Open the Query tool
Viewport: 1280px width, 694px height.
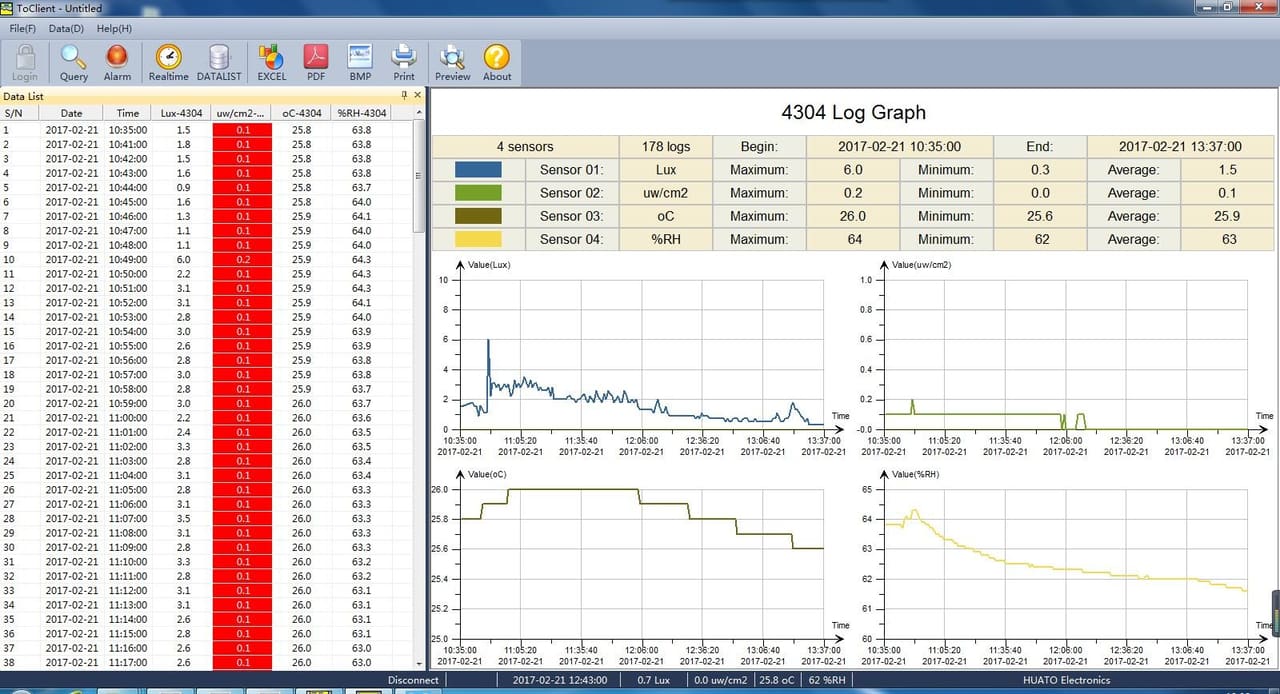pyautogui.click(x=74, y=62)
